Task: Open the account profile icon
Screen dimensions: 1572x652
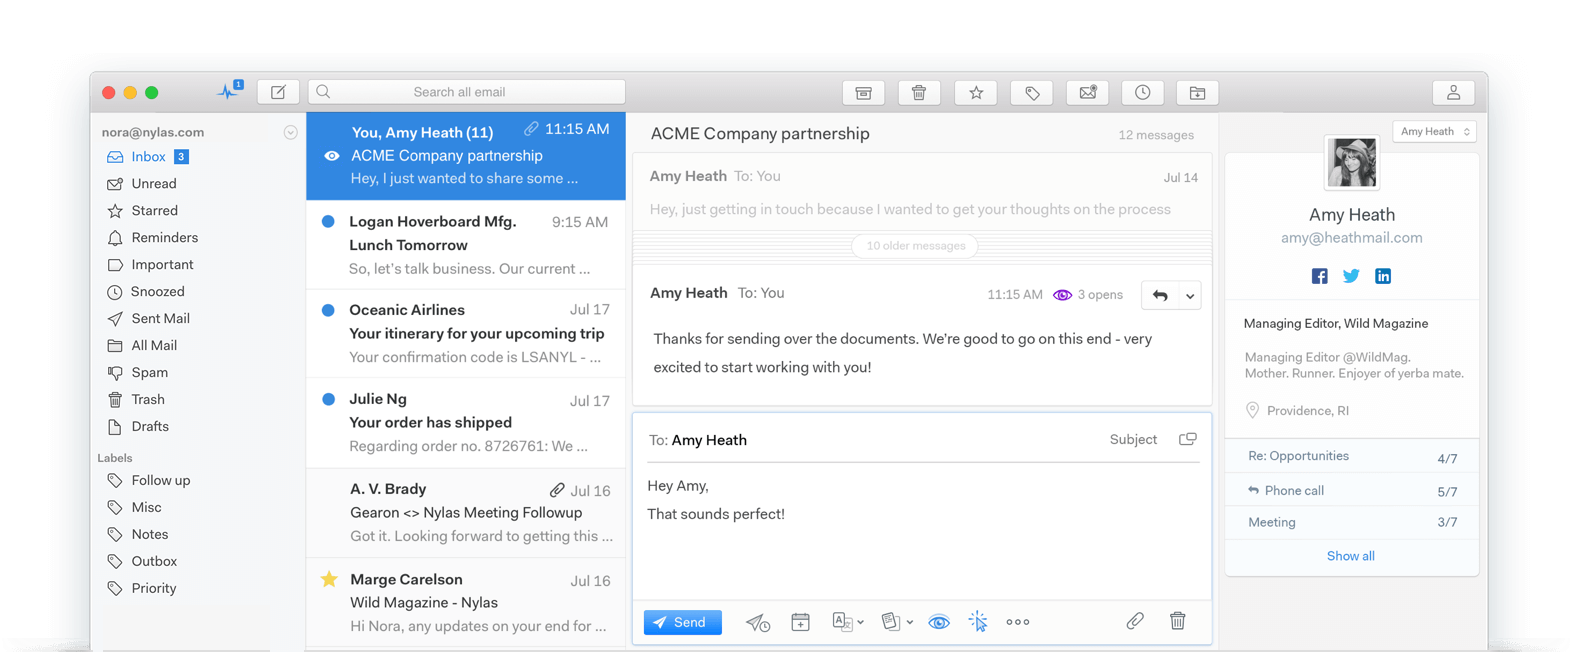Action: (1453, 93)
